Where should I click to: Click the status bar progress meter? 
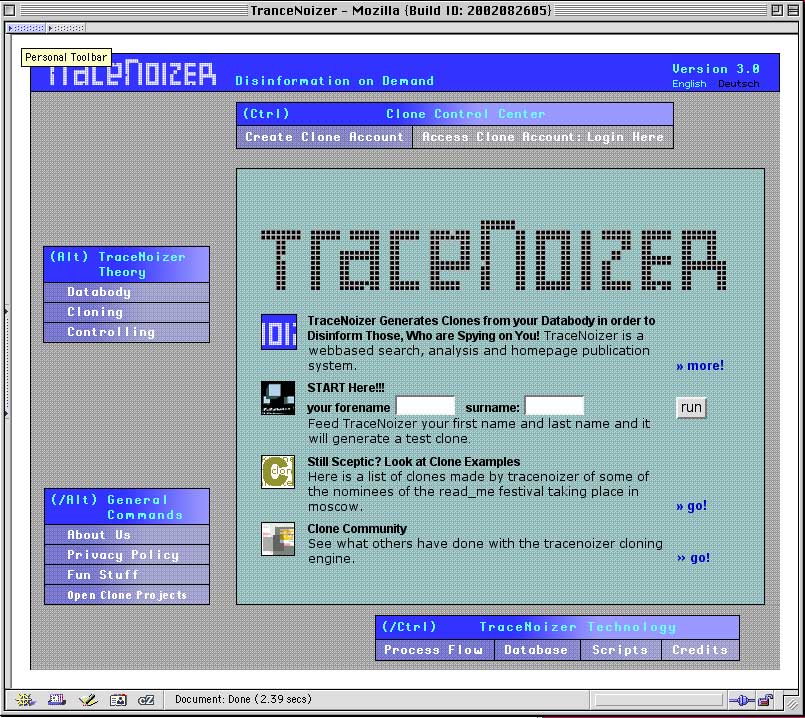click(657, 700)
